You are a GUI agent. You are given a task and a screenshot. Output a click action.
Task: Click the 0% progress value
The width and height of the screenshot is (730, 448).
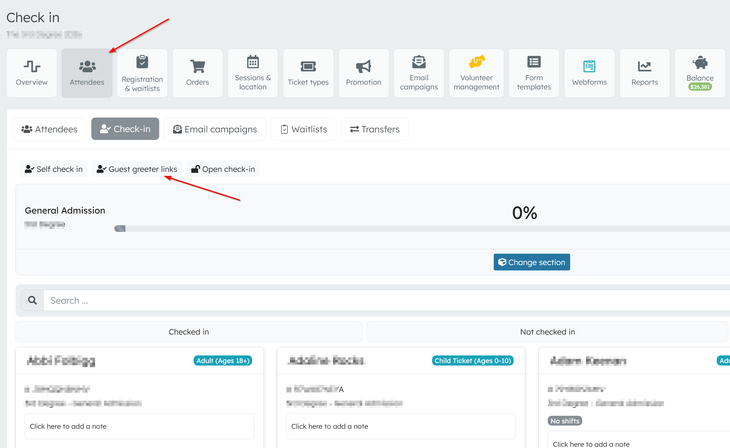[525, 213]
